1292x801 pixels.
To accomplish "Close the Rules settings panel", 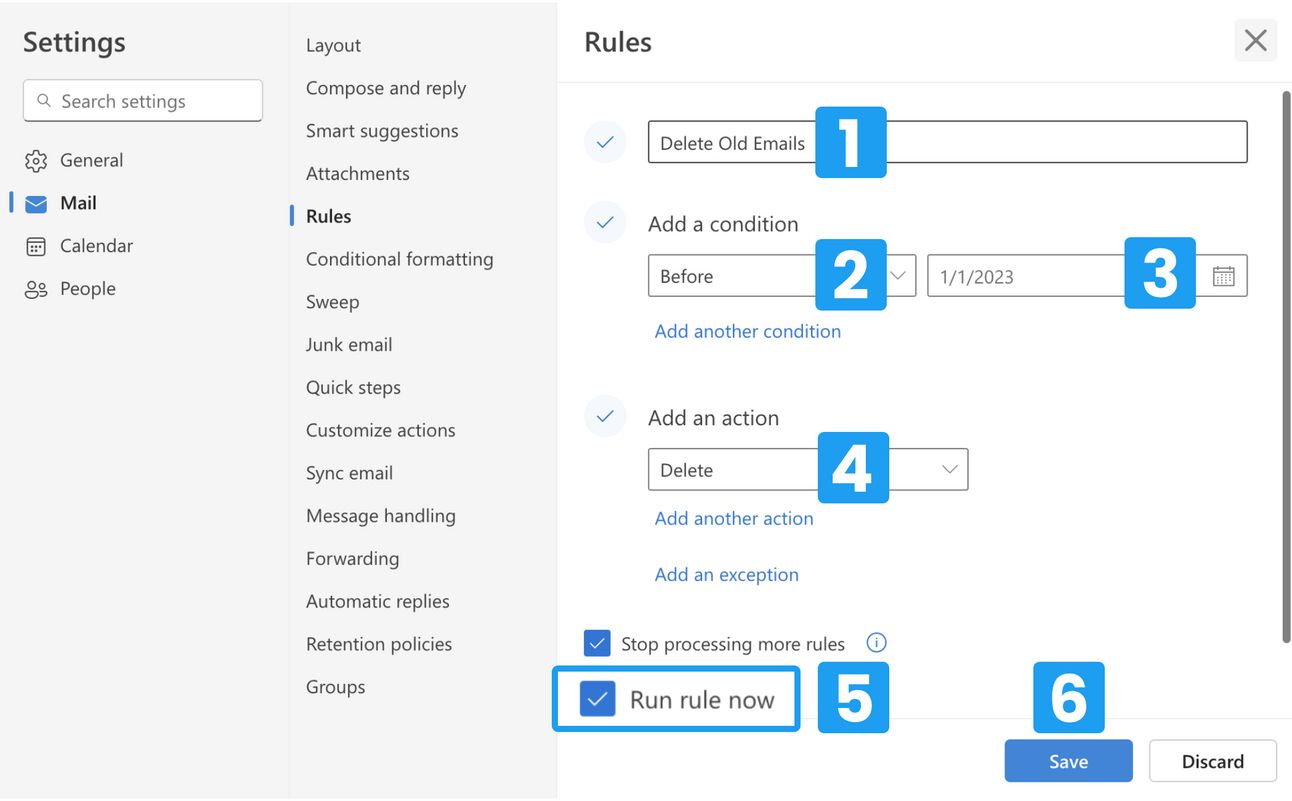I will click(1255, 41).
